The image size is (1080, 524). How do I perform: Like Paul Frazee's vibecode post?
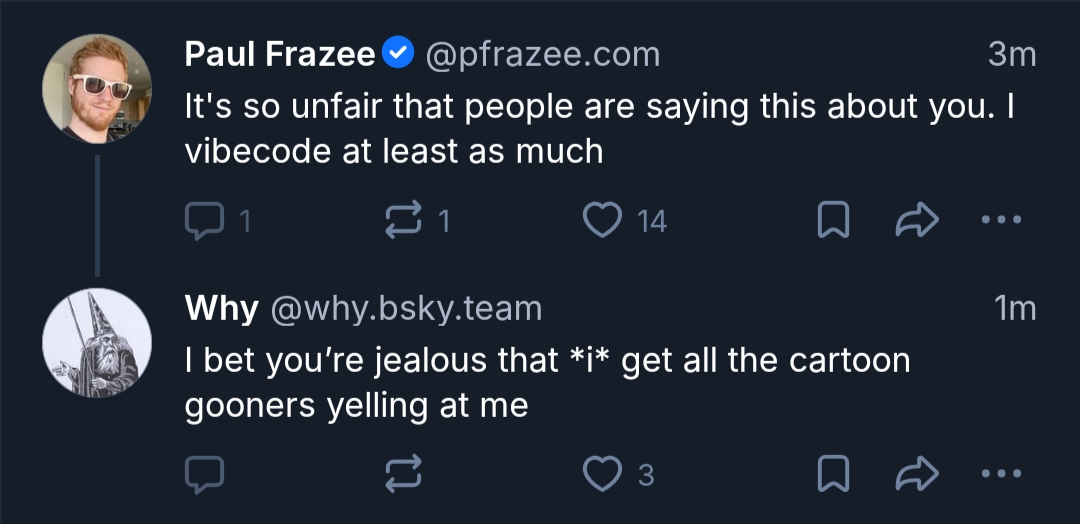603,221
